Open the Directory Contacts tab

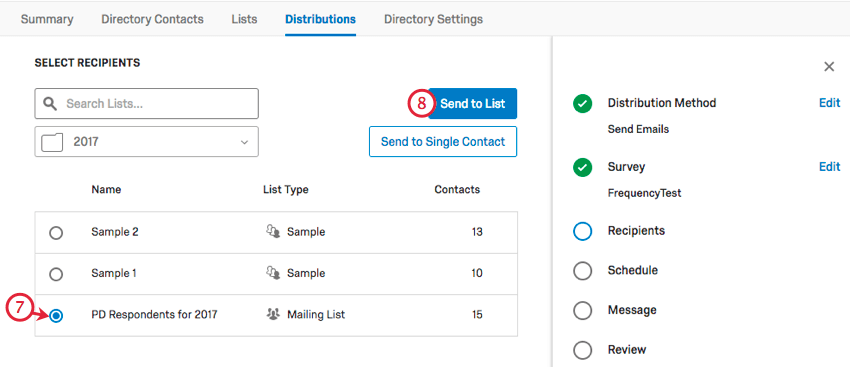(x=152, y=20)
